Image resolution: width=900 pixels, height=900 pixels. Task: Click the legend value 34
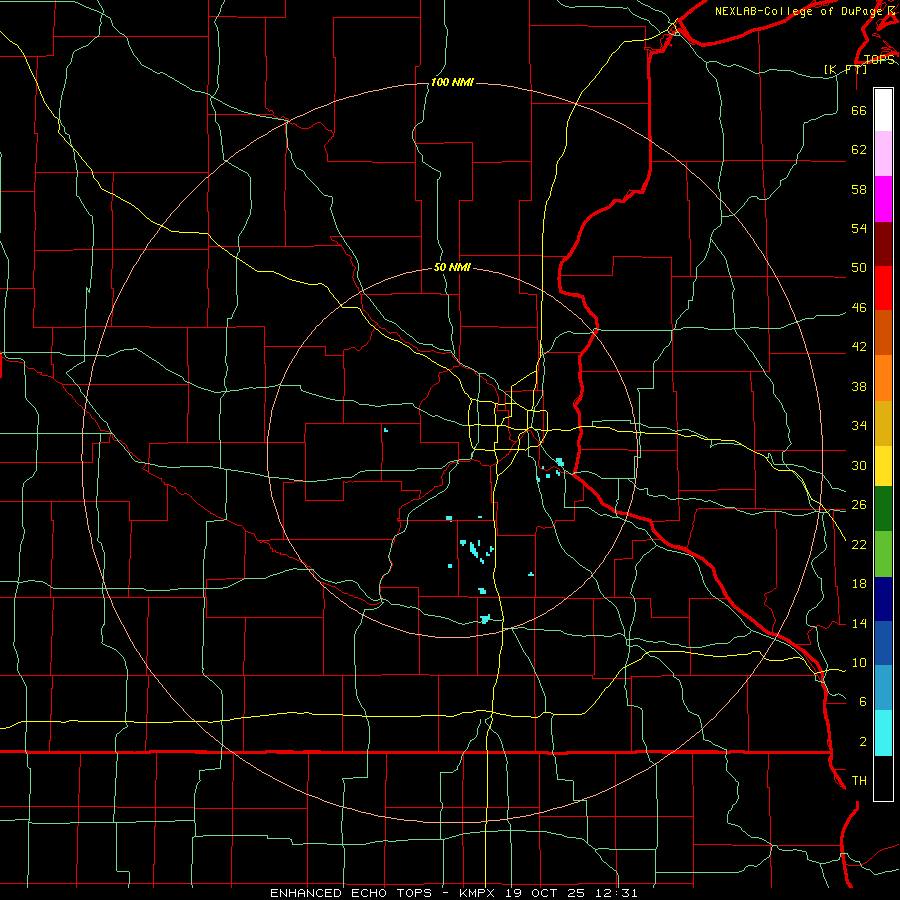[859, 426]
